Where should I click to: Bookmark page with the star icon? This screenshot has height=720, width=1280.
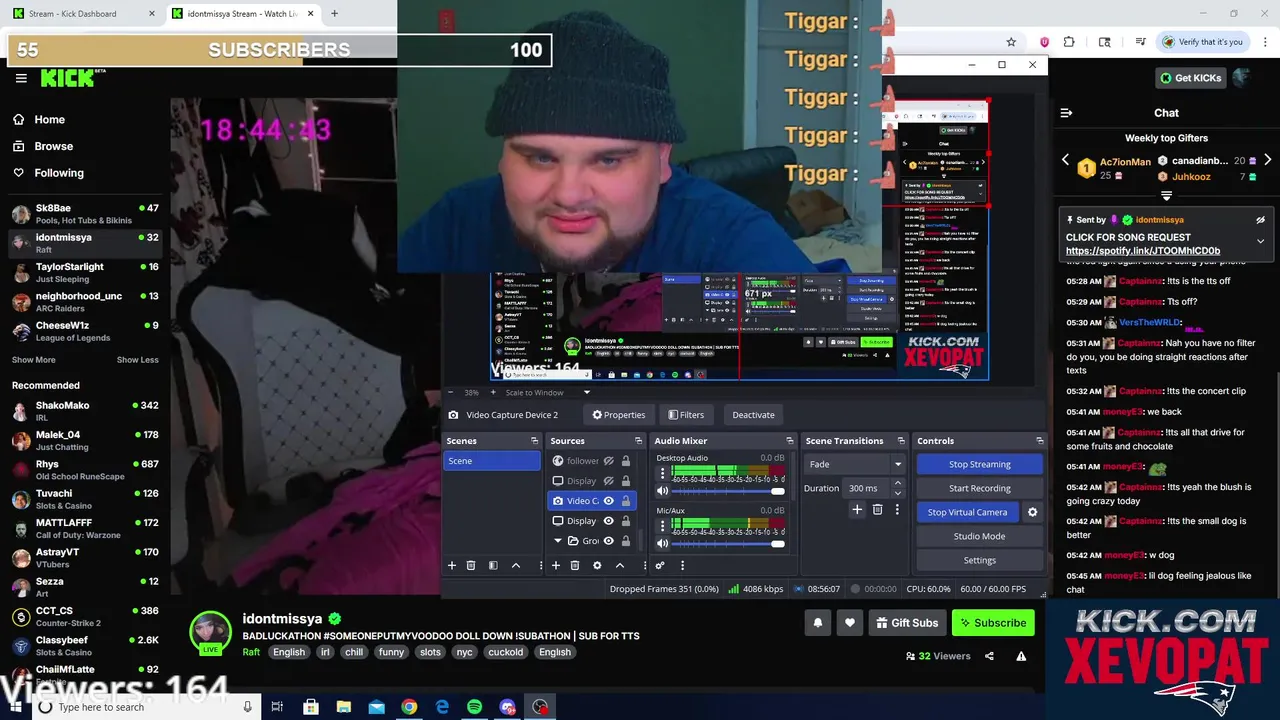(x=1011, y=42)
